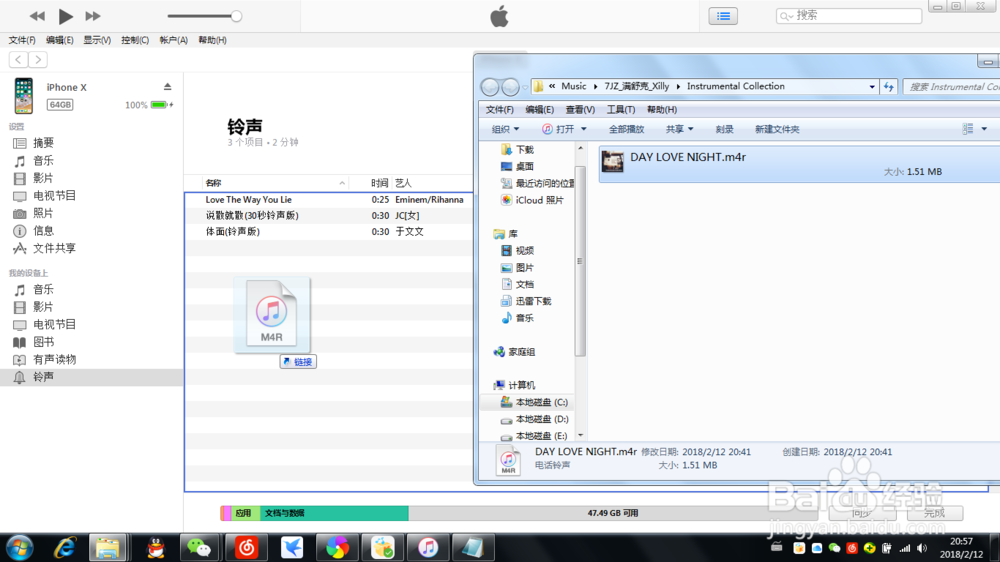Launch Internet Explorer from taskbar
This screenshot has height=562, width=1000.
[x=64, y=547]
